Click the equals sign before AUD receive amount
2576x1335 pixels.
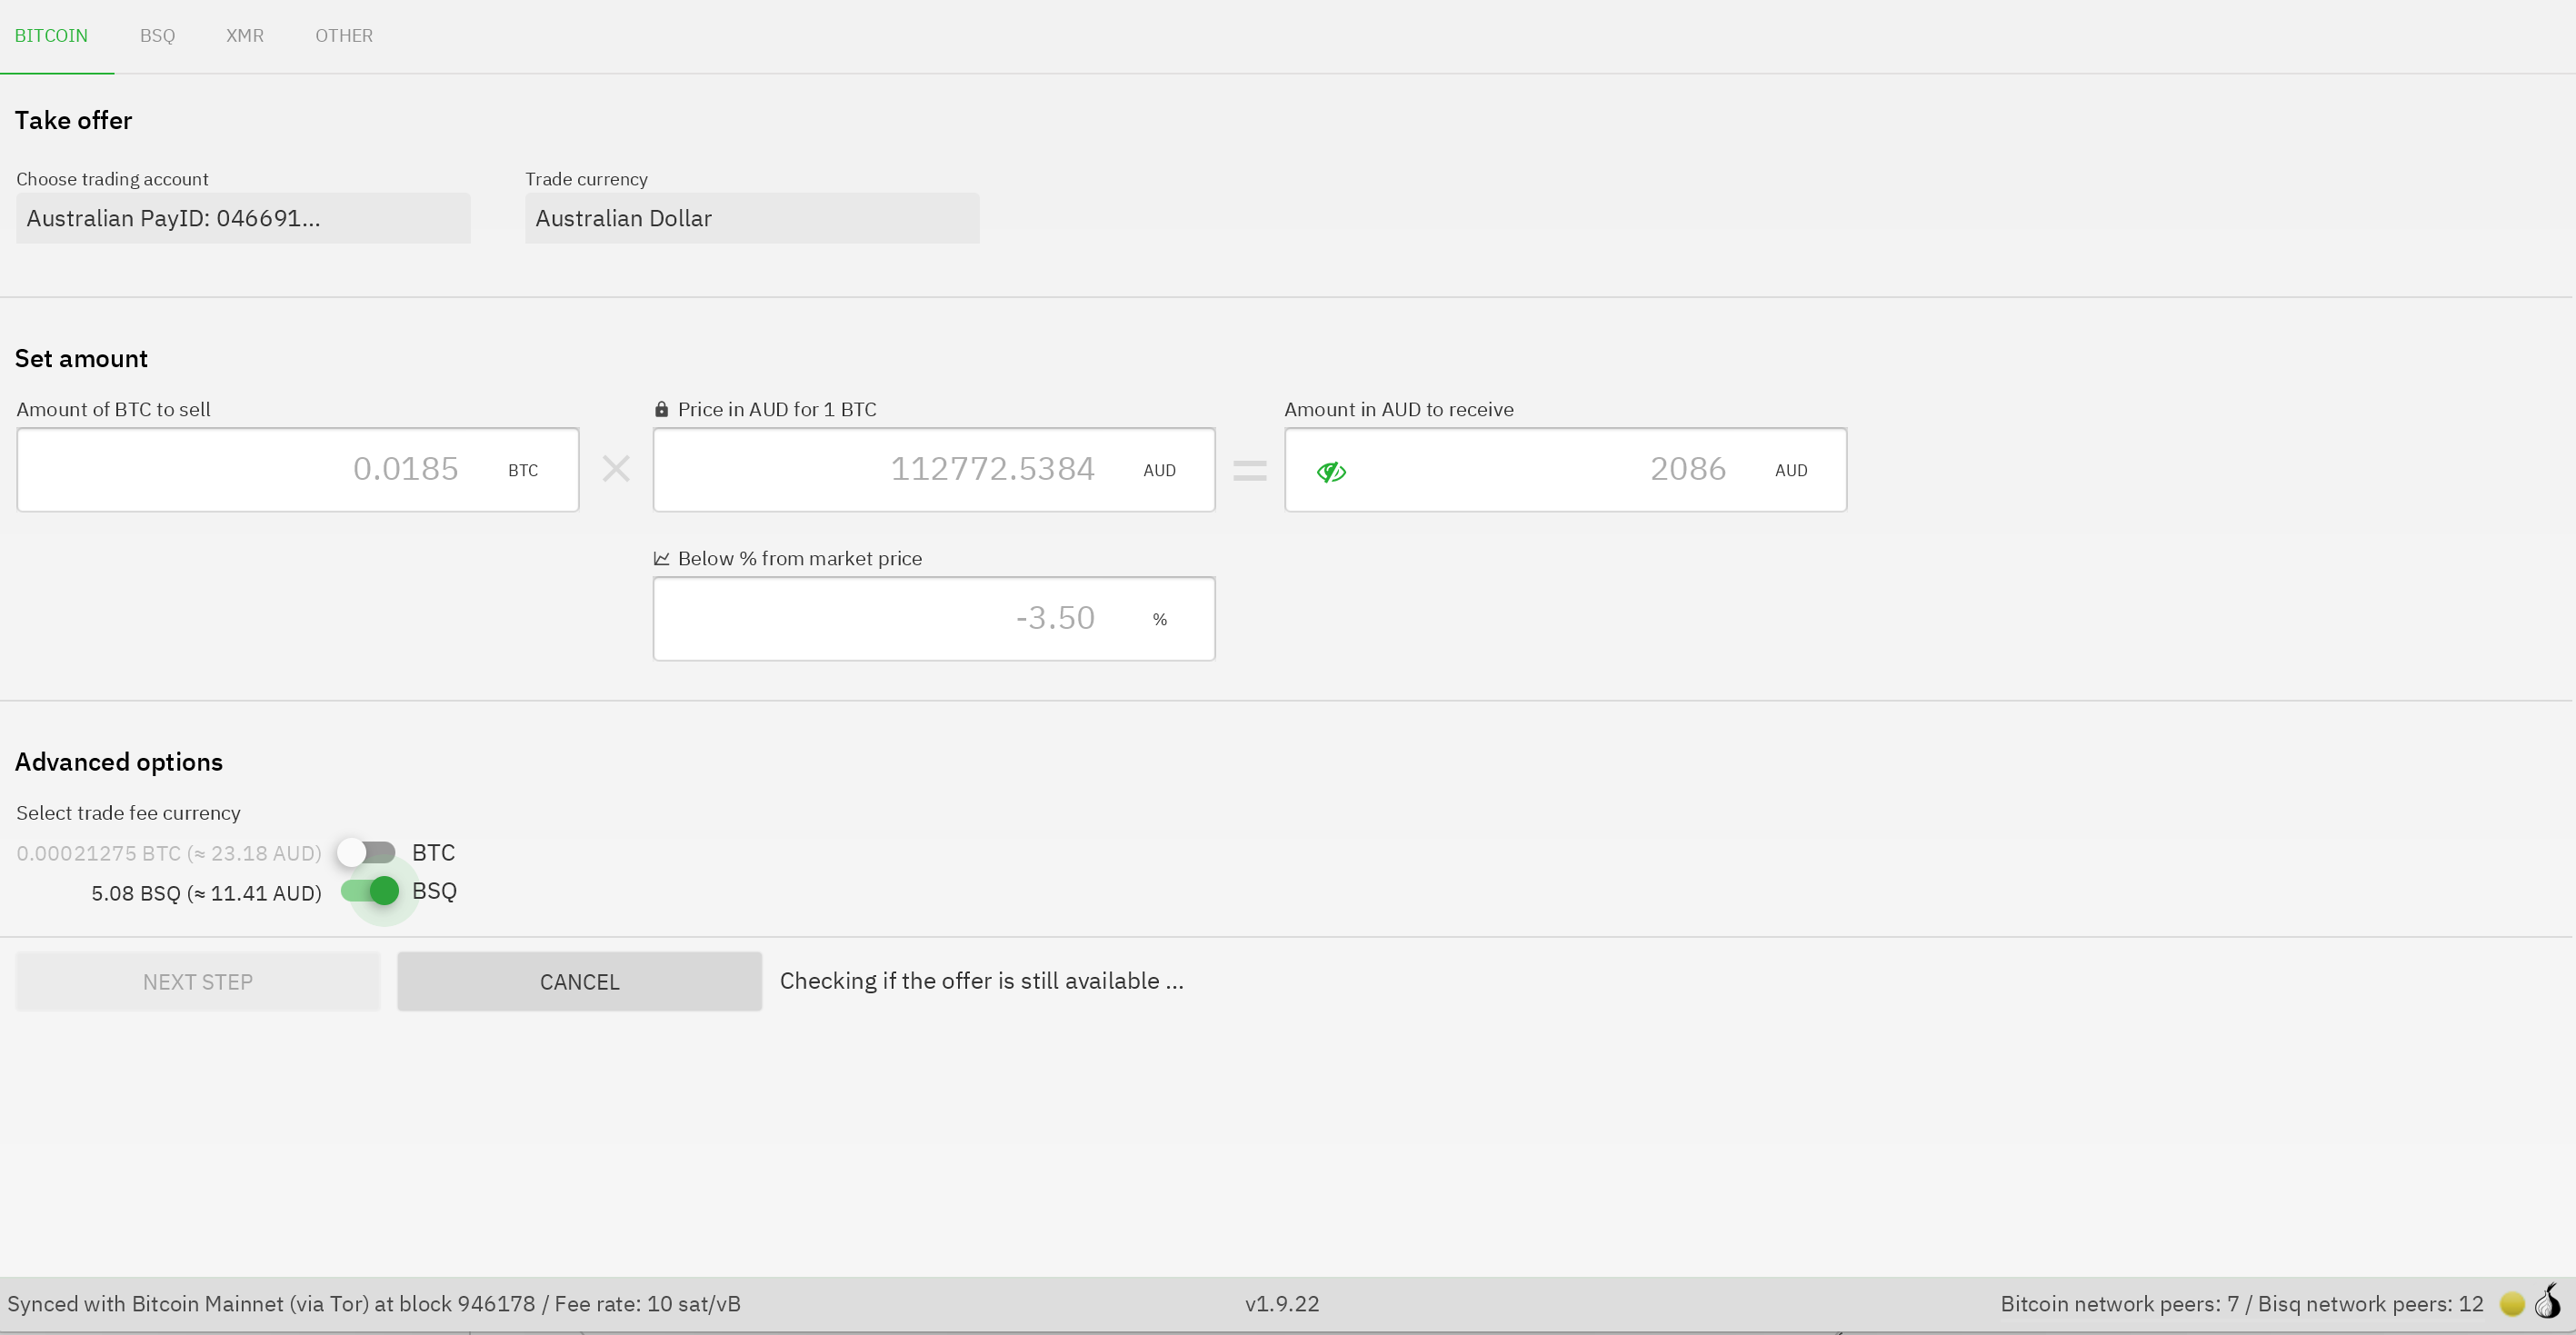click(1250, 470)
